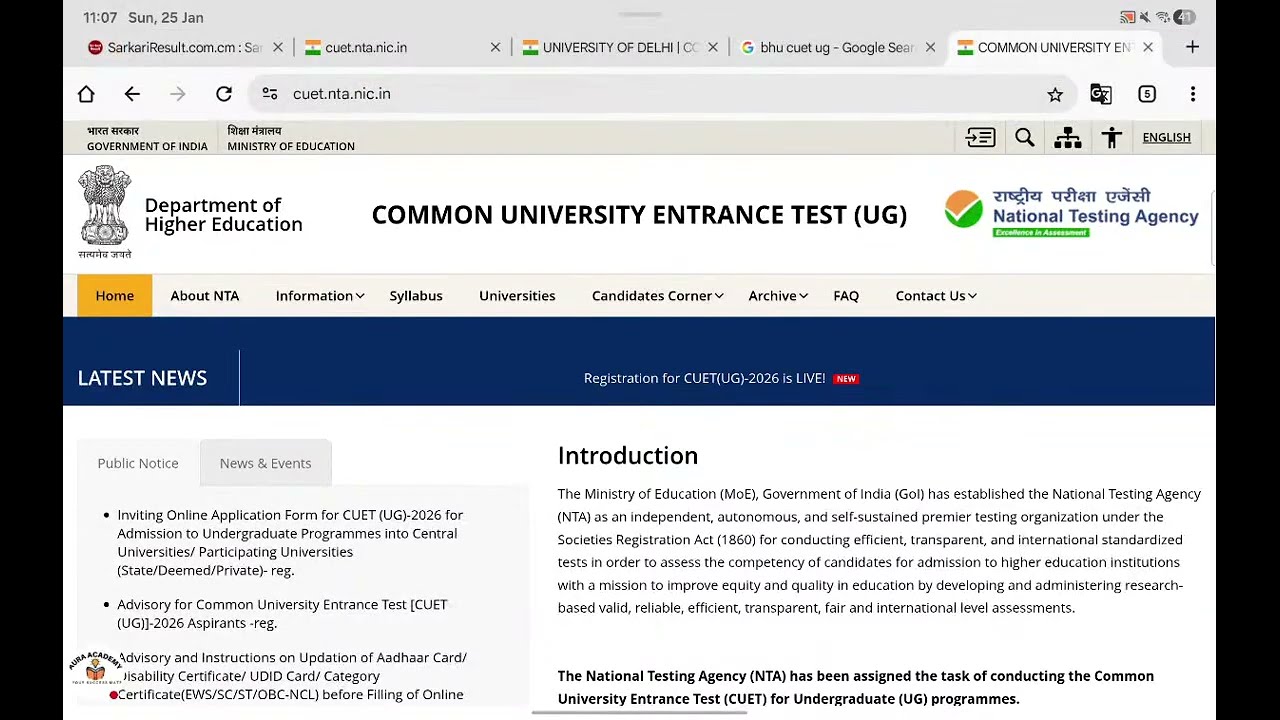Open the Google Translate icon

coord(1101,94)
